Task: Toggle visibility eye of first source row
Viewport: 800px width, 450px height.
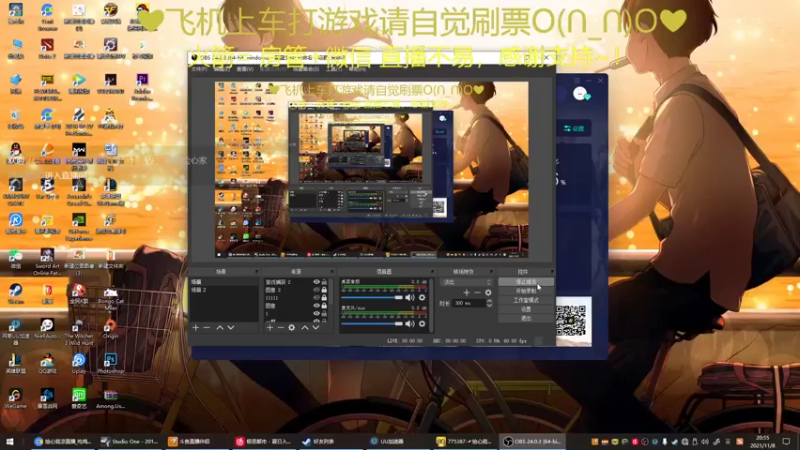Action: [316, 282]
